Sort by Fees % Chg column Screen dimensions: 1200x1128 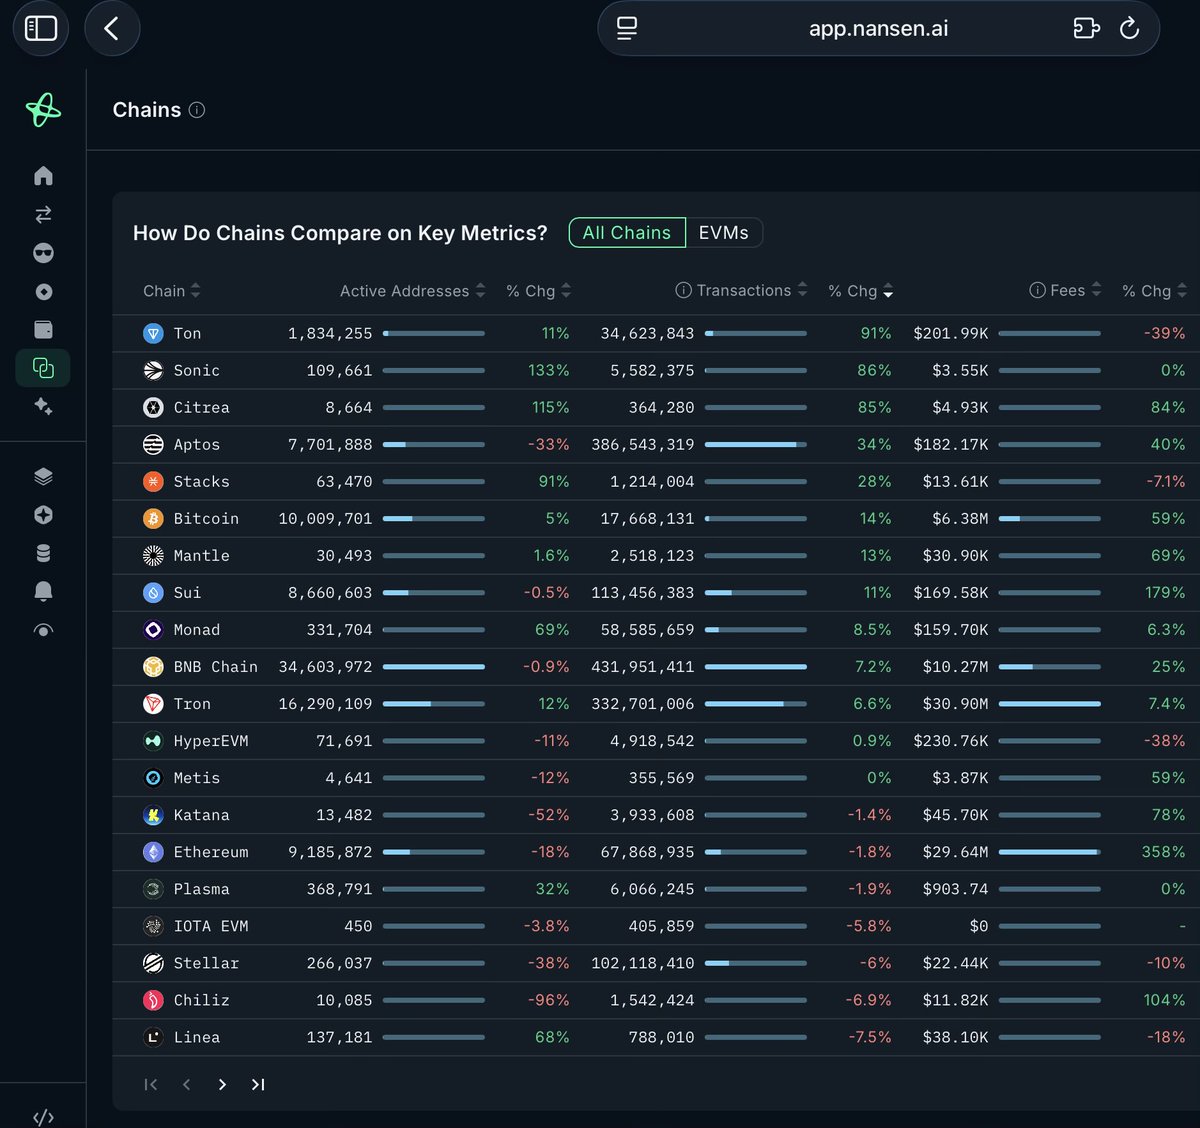point(1155,291)
